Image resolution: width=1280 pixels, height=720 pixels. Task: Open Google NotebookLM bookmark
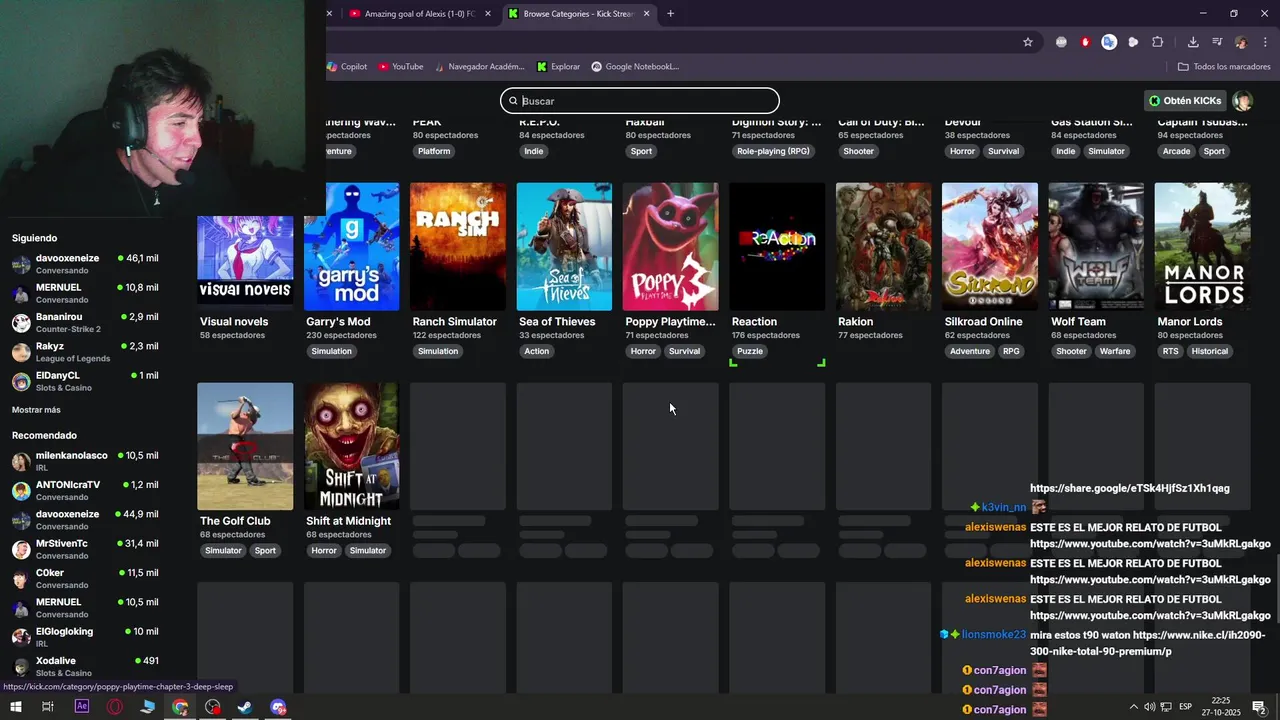[635, 67]
